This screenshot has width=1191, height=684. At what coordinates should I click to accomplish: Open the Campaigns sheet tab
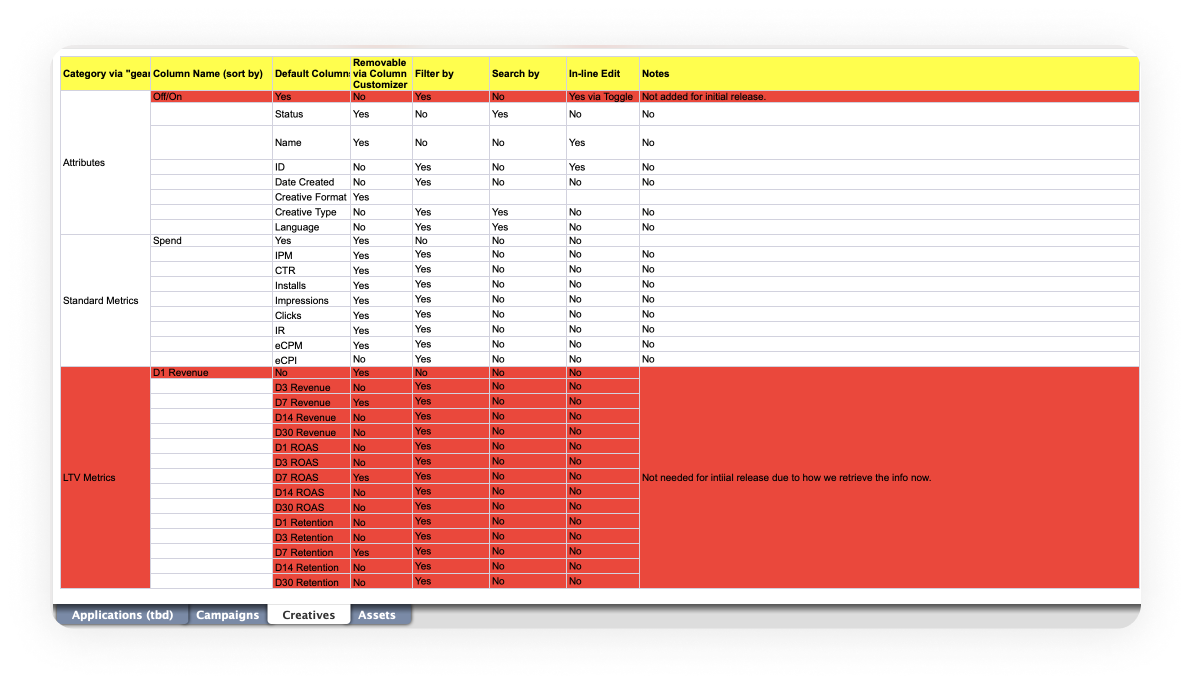[227, 615]
